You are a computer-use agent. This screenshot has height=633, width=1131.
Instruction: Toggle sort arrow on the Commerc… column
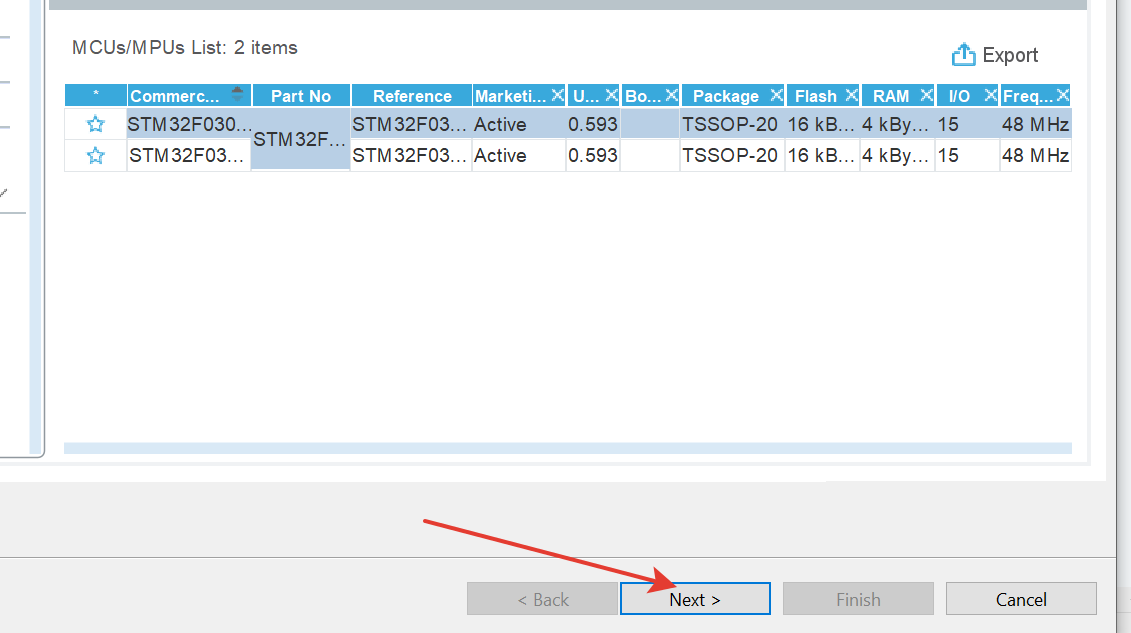coord(237,94)
